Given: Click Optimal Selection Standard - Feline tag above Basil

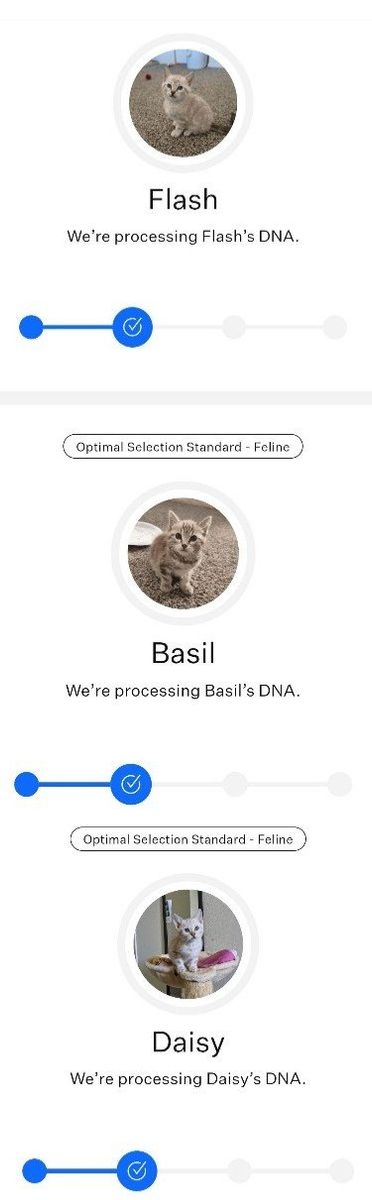Looking at the screenshot, I should pyautogui.click(x=183, y=447).
